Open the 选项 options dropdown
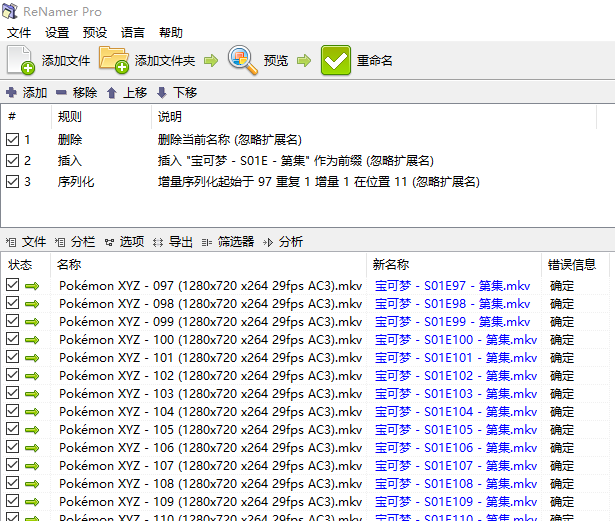Viewport: 615px width, 521px height. [x=124, y=242]
